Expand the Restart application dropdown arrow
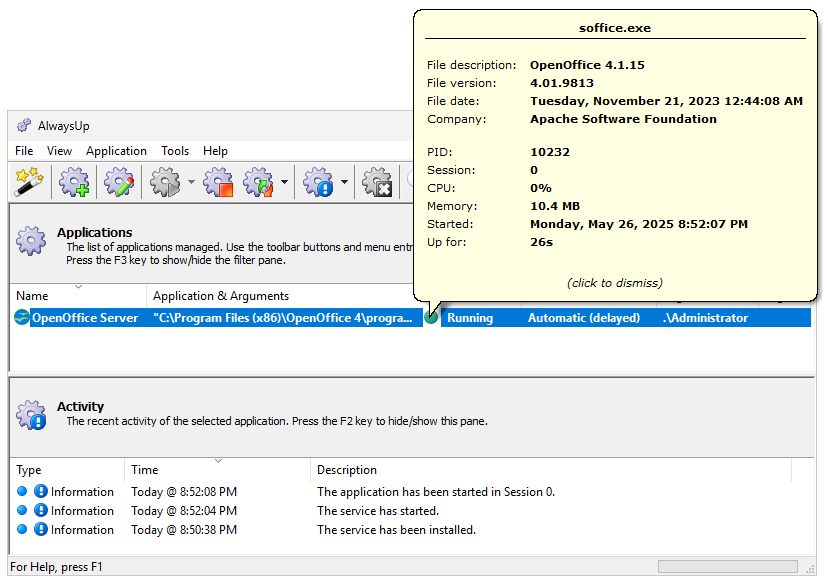Image resolution: width=828 pixels, height=583 pixels. pos(285,182)
